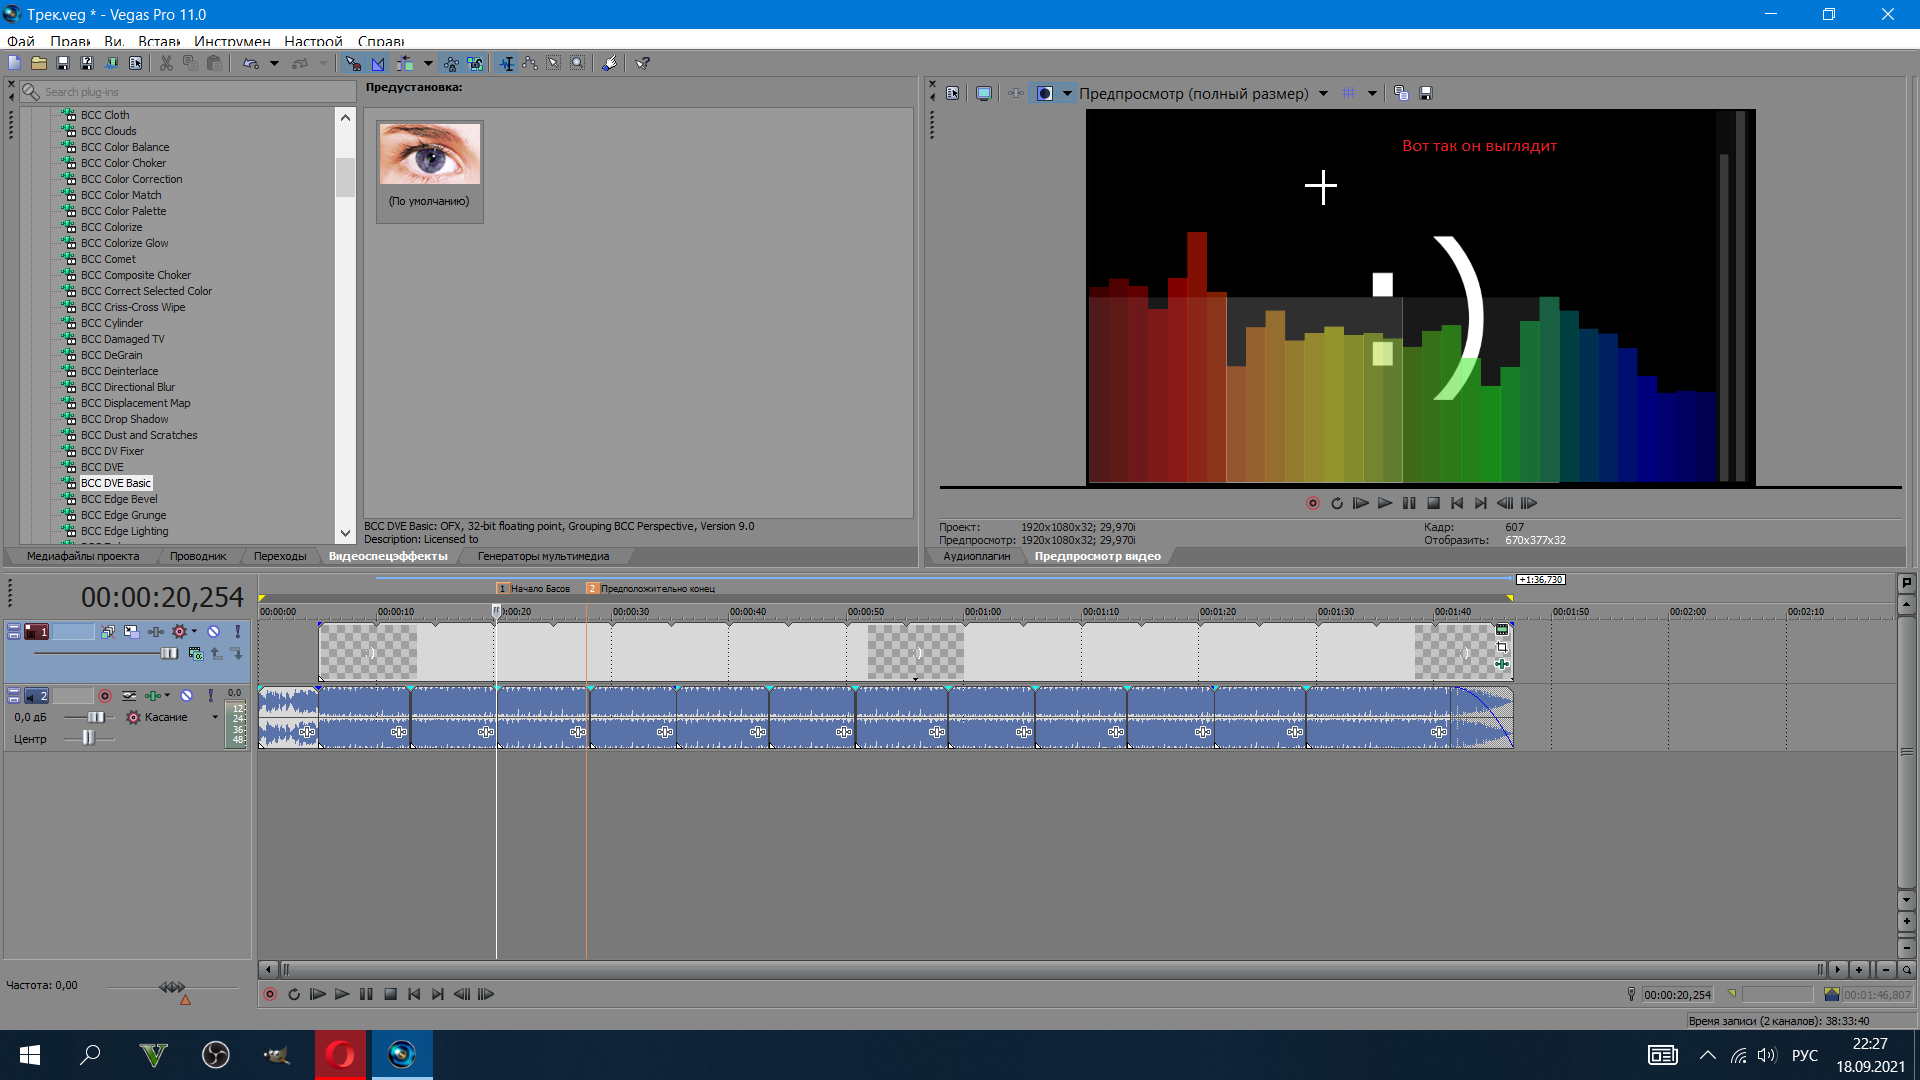Copy preview snapshot to clipboard icon
Screen dimensions: 1920x1080
point(1401,93)
